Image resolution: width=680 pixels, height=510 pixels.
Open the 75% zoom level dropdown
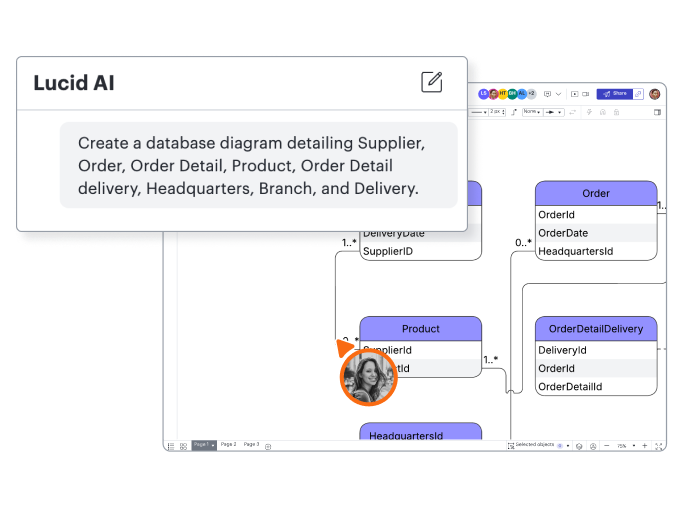[x=626, y=446]
